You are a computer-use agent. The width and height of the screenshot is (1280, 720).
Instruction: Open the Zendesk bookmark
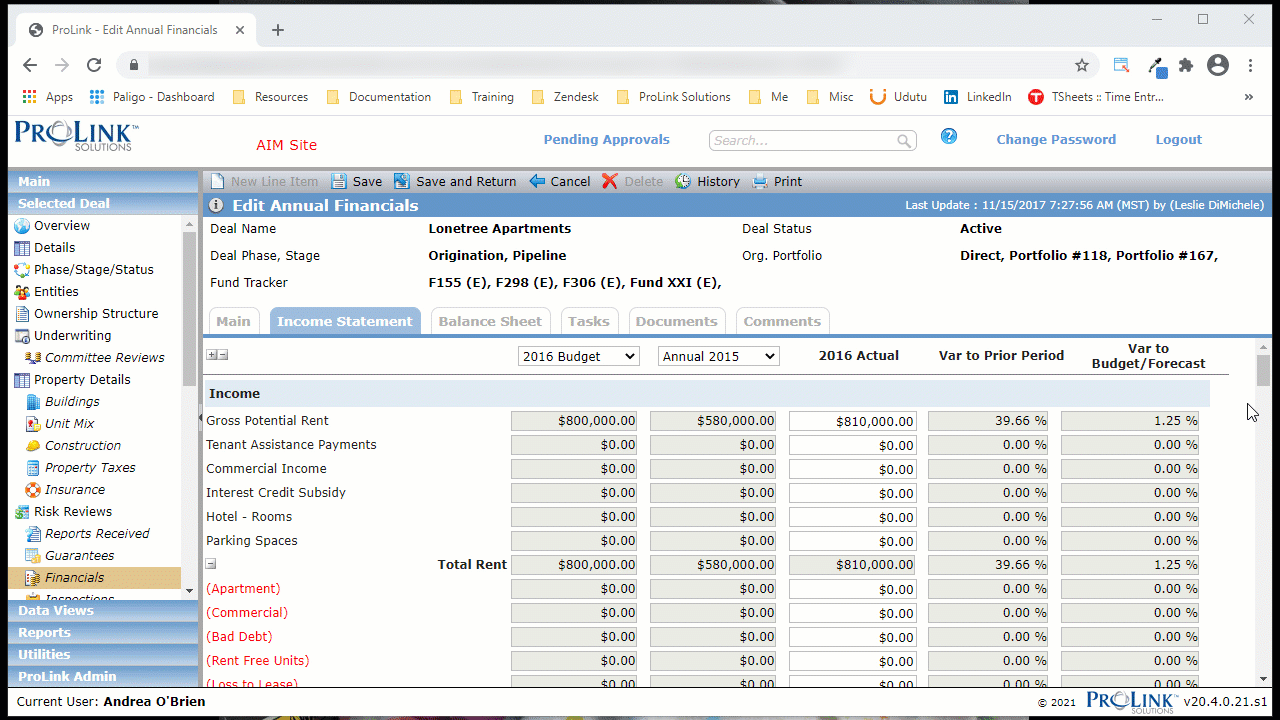(x=565, y=97)
